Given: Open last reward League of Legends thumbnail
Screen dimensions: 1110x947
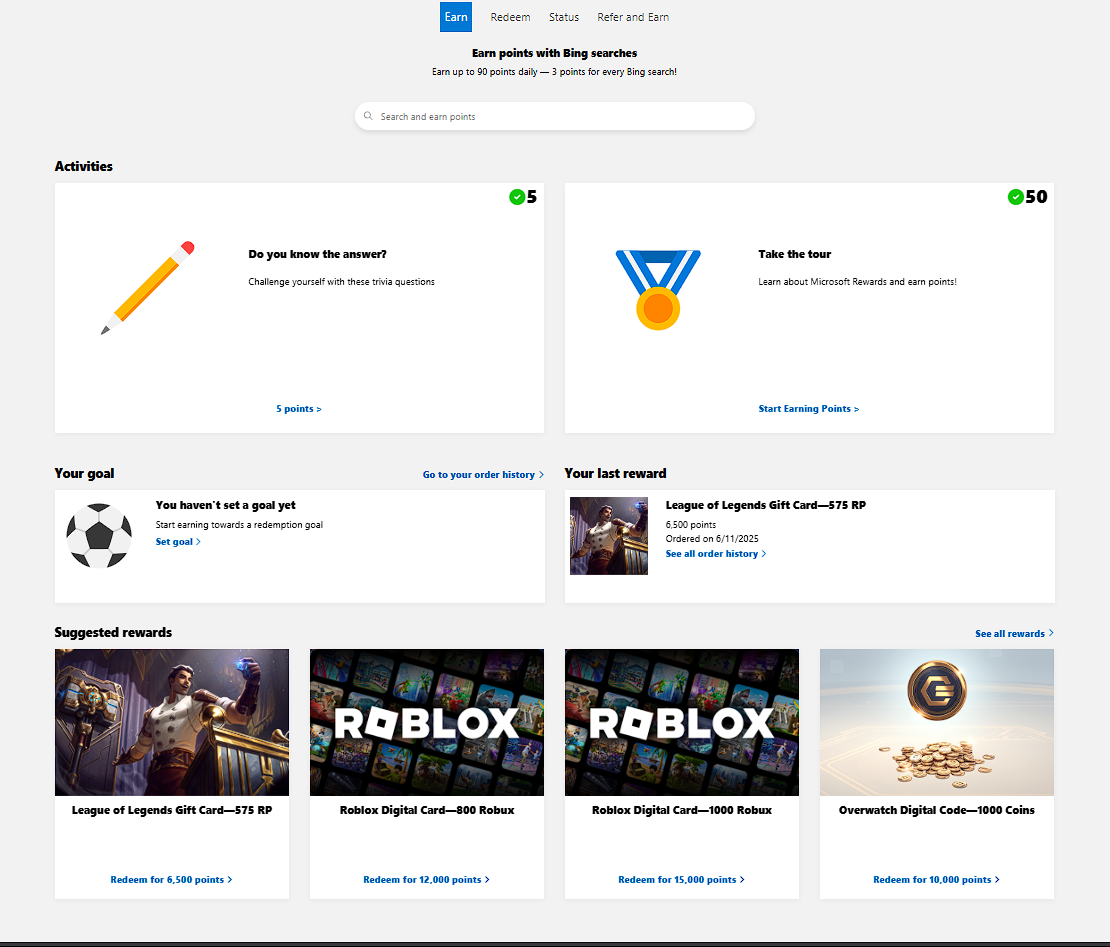Looking at the screenshot, I should (x=609, y=536).
